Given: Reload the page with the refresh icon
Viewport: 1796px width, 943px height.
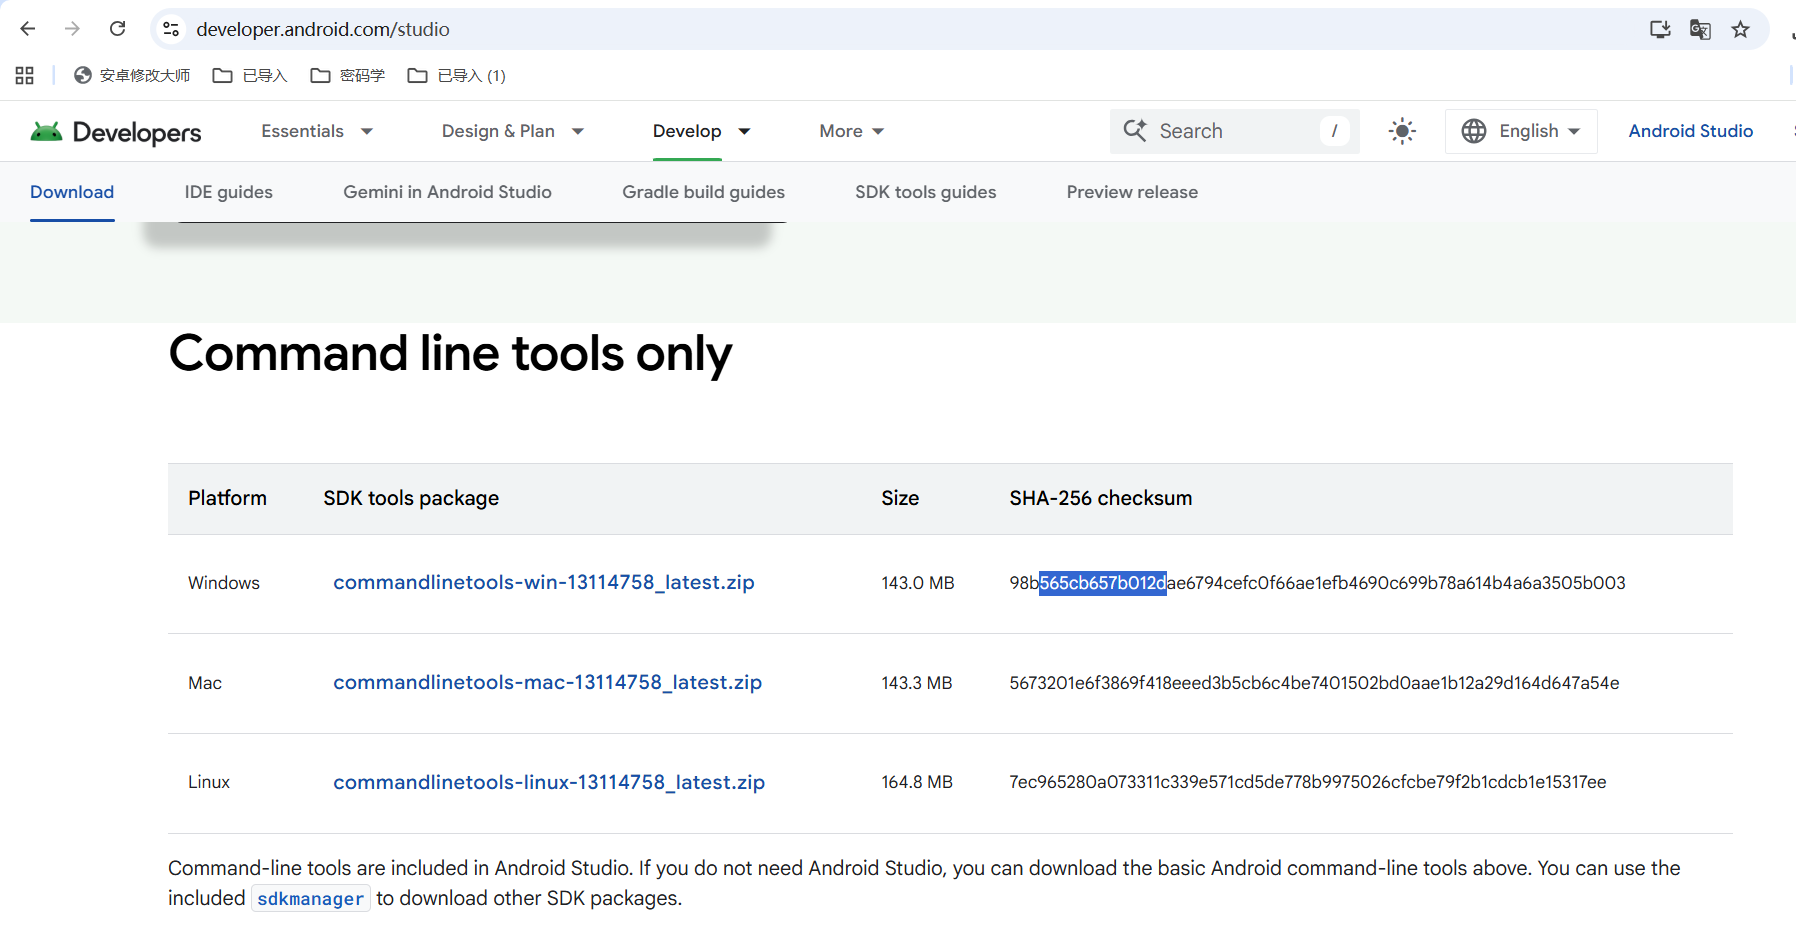Looking at the screenshot, I should 117,29.
